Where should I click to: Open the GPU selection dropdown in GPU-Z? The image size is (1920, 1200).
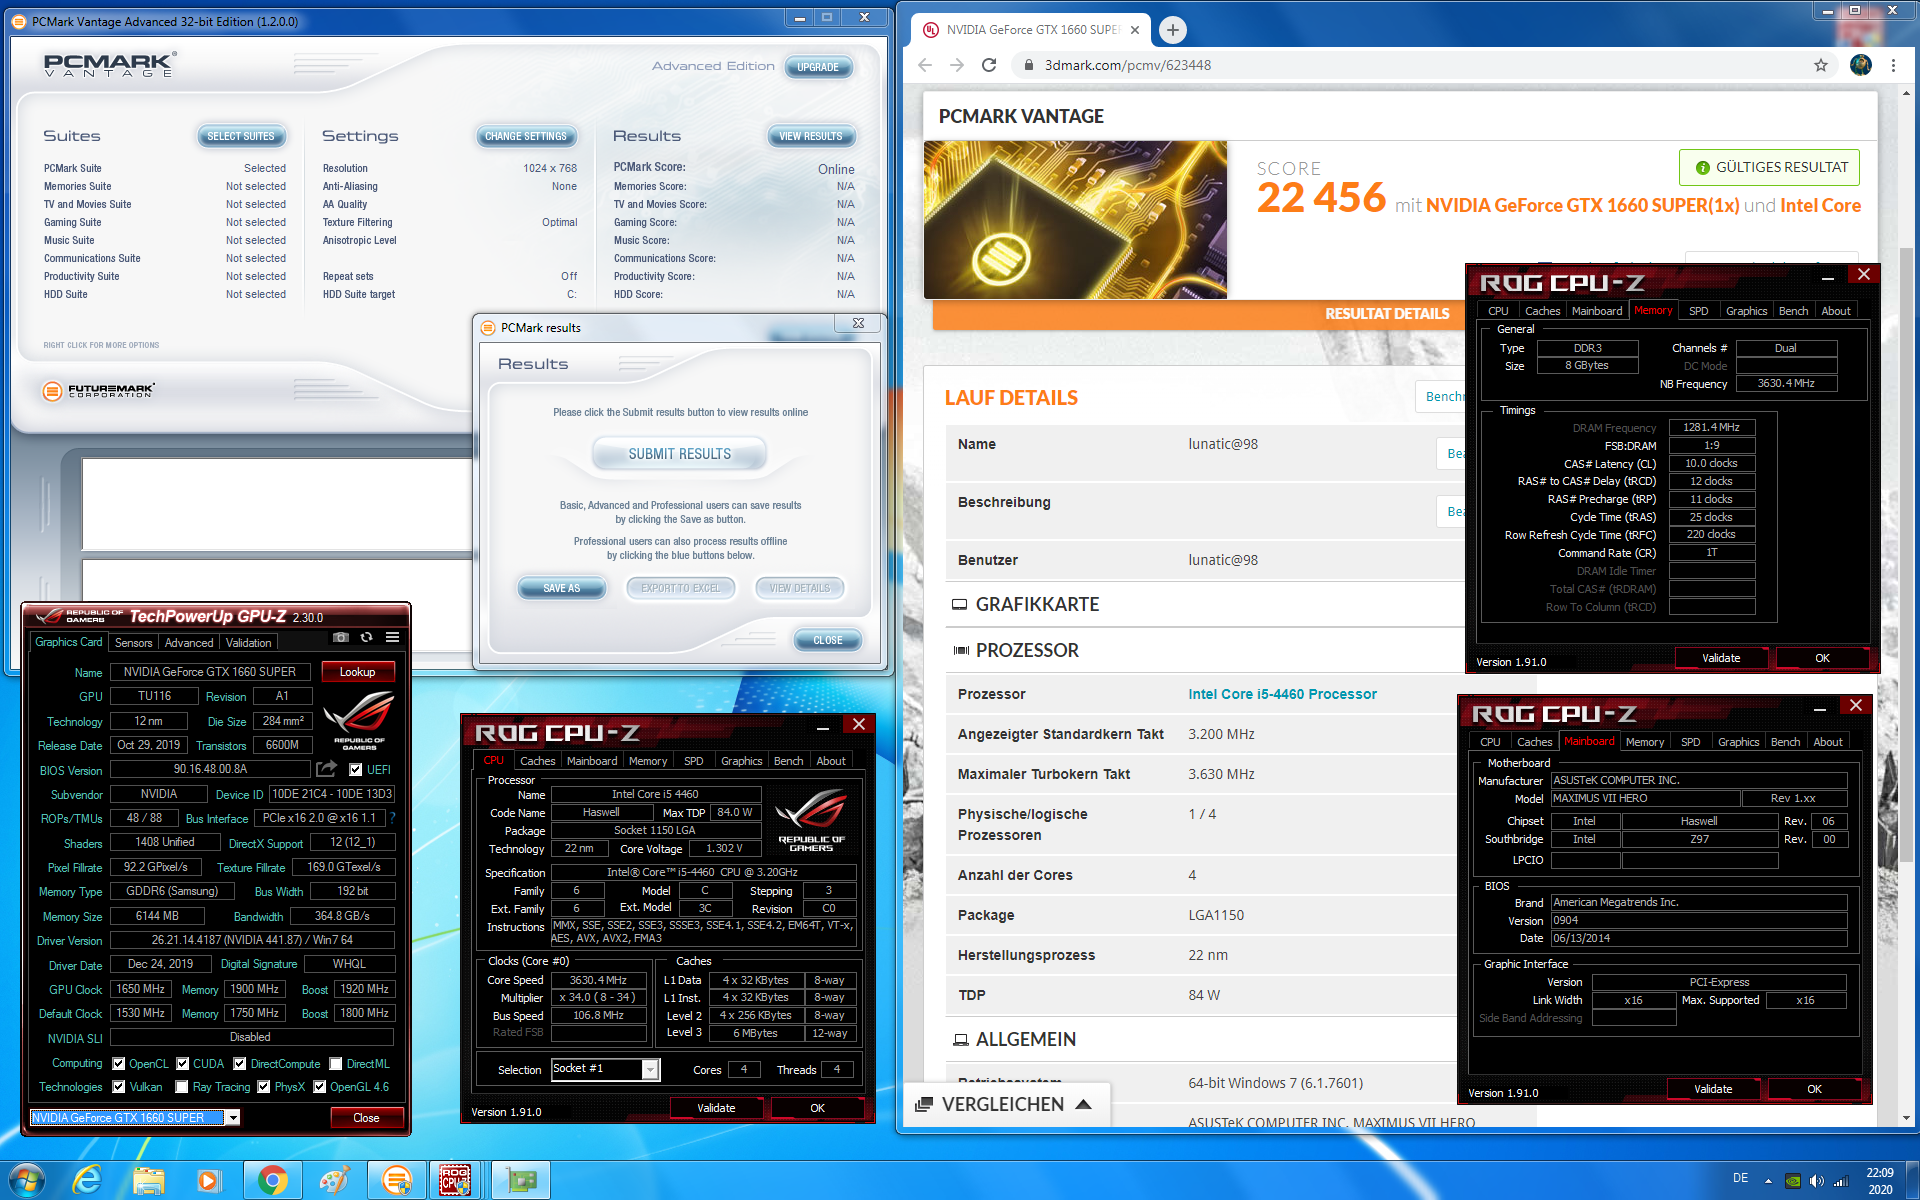click(x=233, y=1117)
